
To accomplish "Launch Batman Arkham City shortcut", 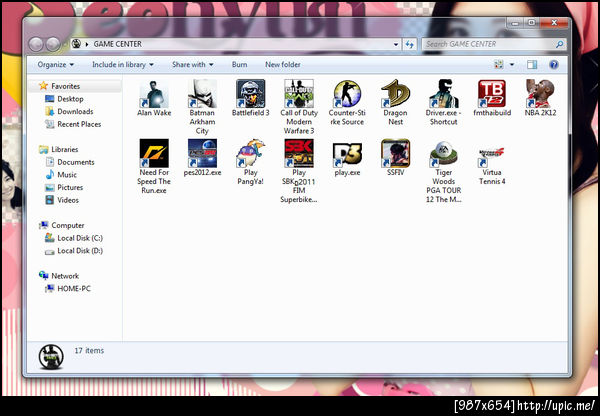I will click(202, 107).
